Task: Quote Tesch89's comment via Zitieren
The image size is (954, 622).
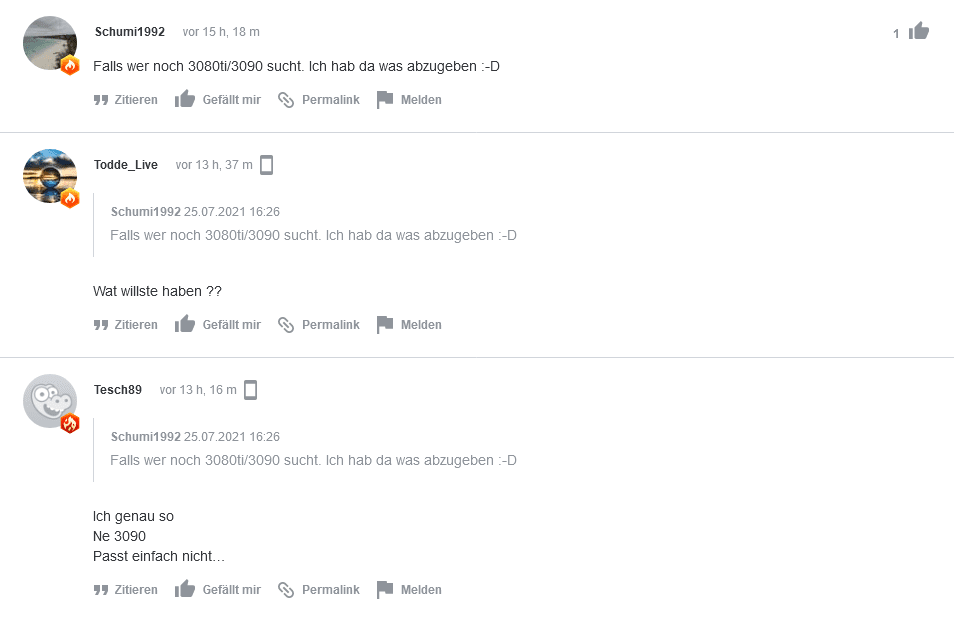Action: click(125, 590)
